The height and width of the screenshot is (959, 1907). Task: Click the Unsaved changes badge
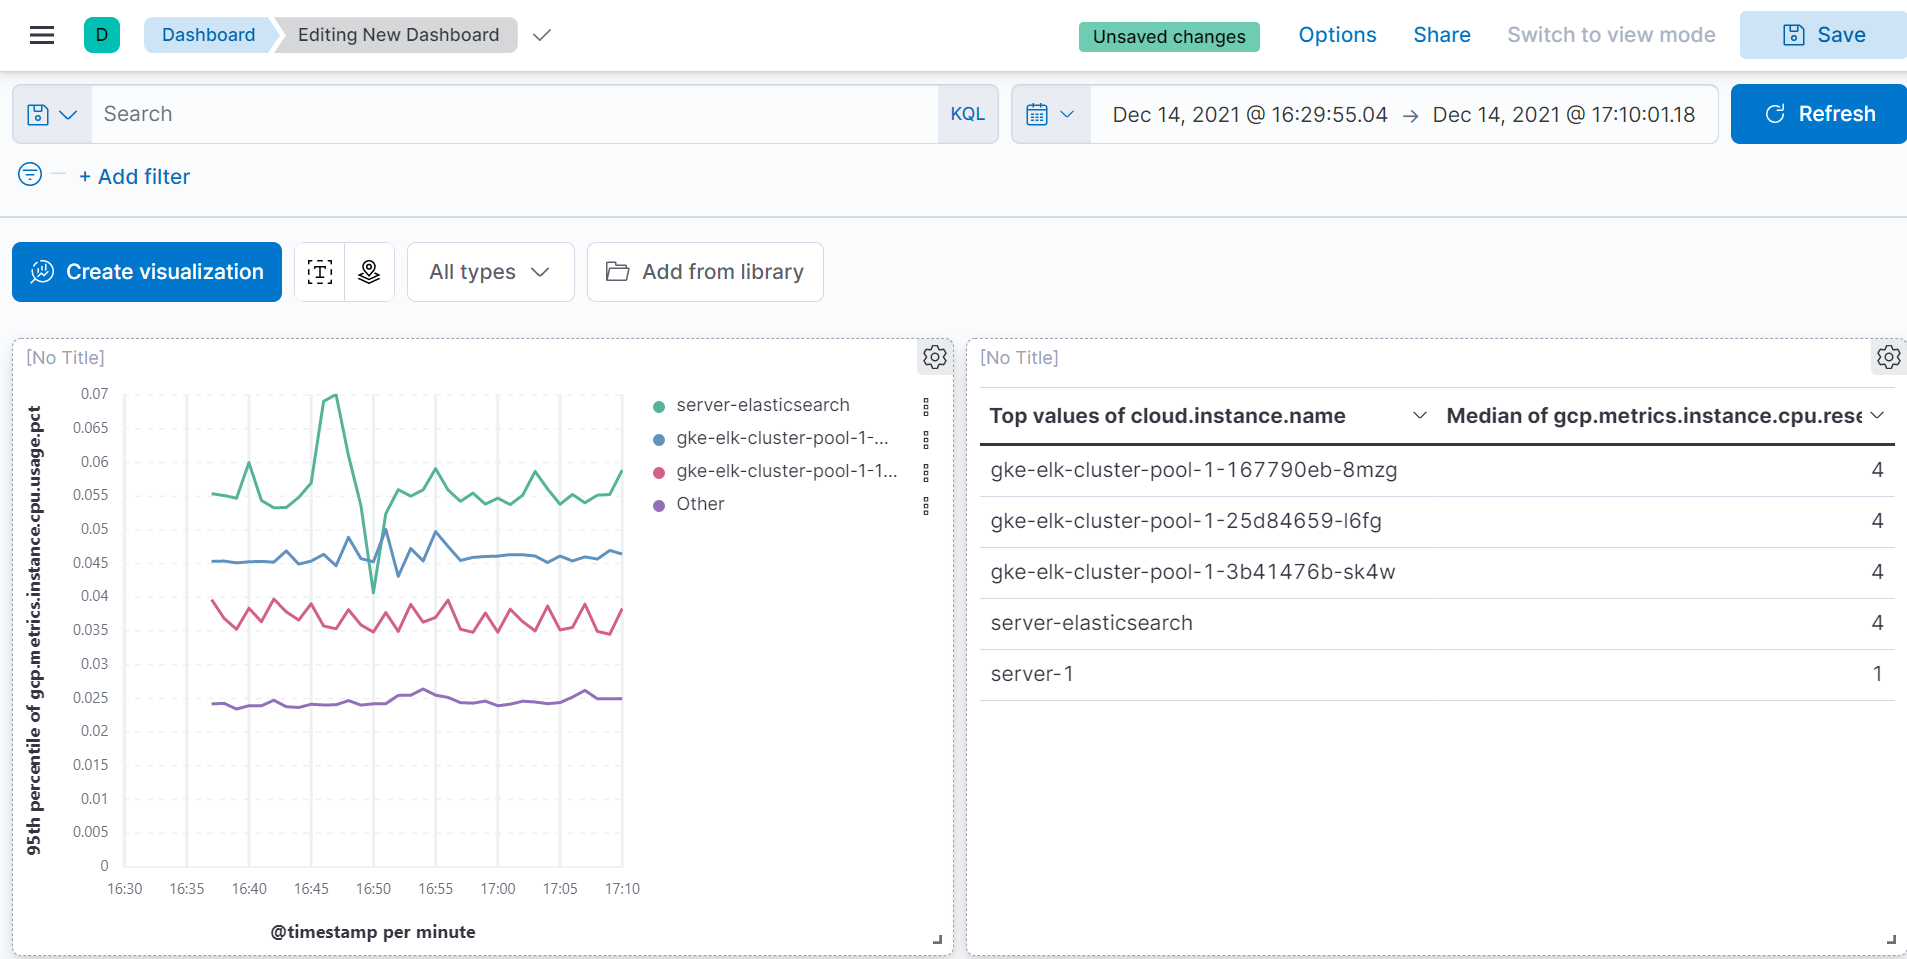(1169, 37)
